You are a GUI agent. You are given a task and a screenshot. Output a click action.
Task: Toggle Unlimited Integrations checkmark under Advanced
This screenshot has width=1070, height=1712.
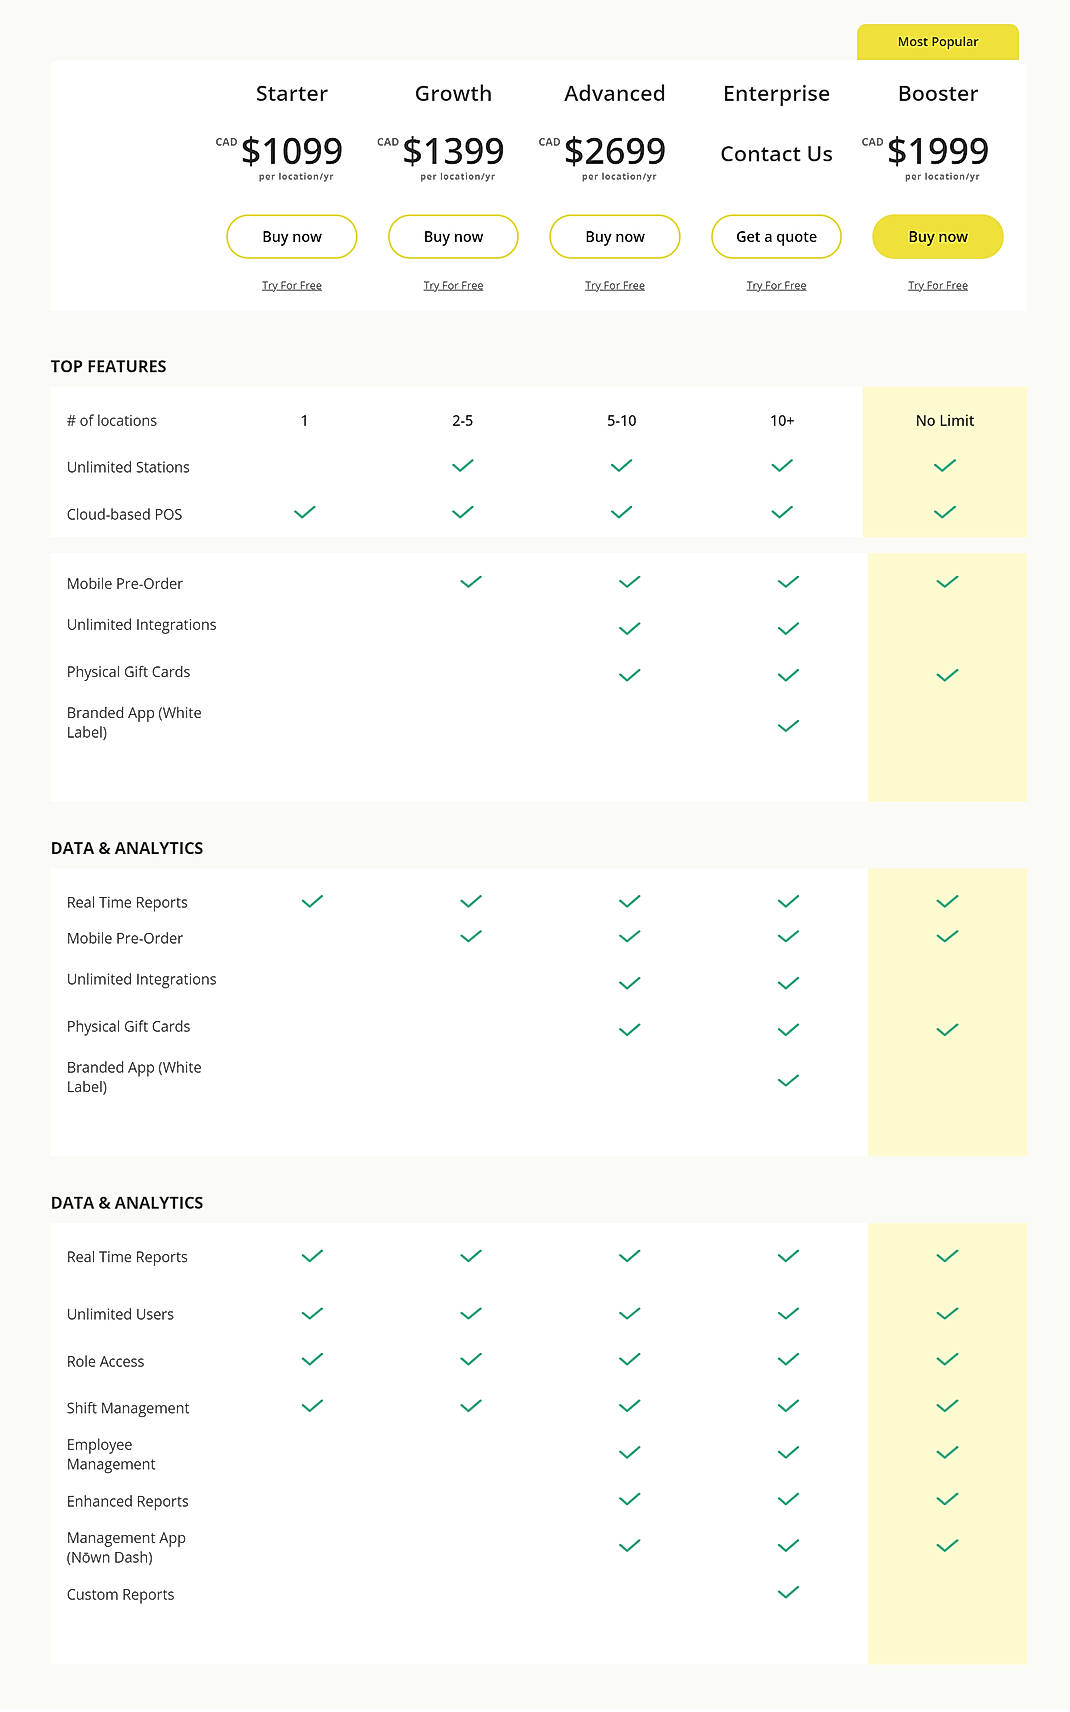(628, 628)
